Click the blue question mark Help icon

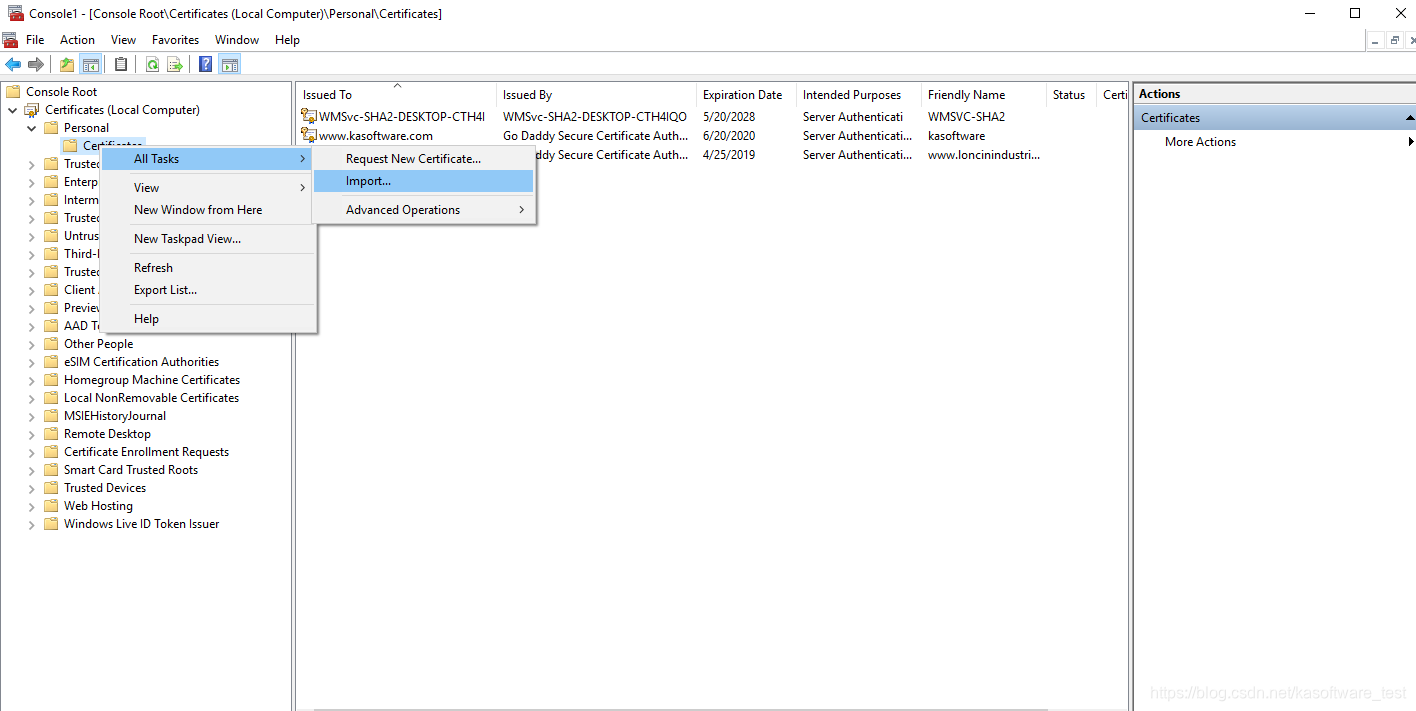tap(205, 65)
